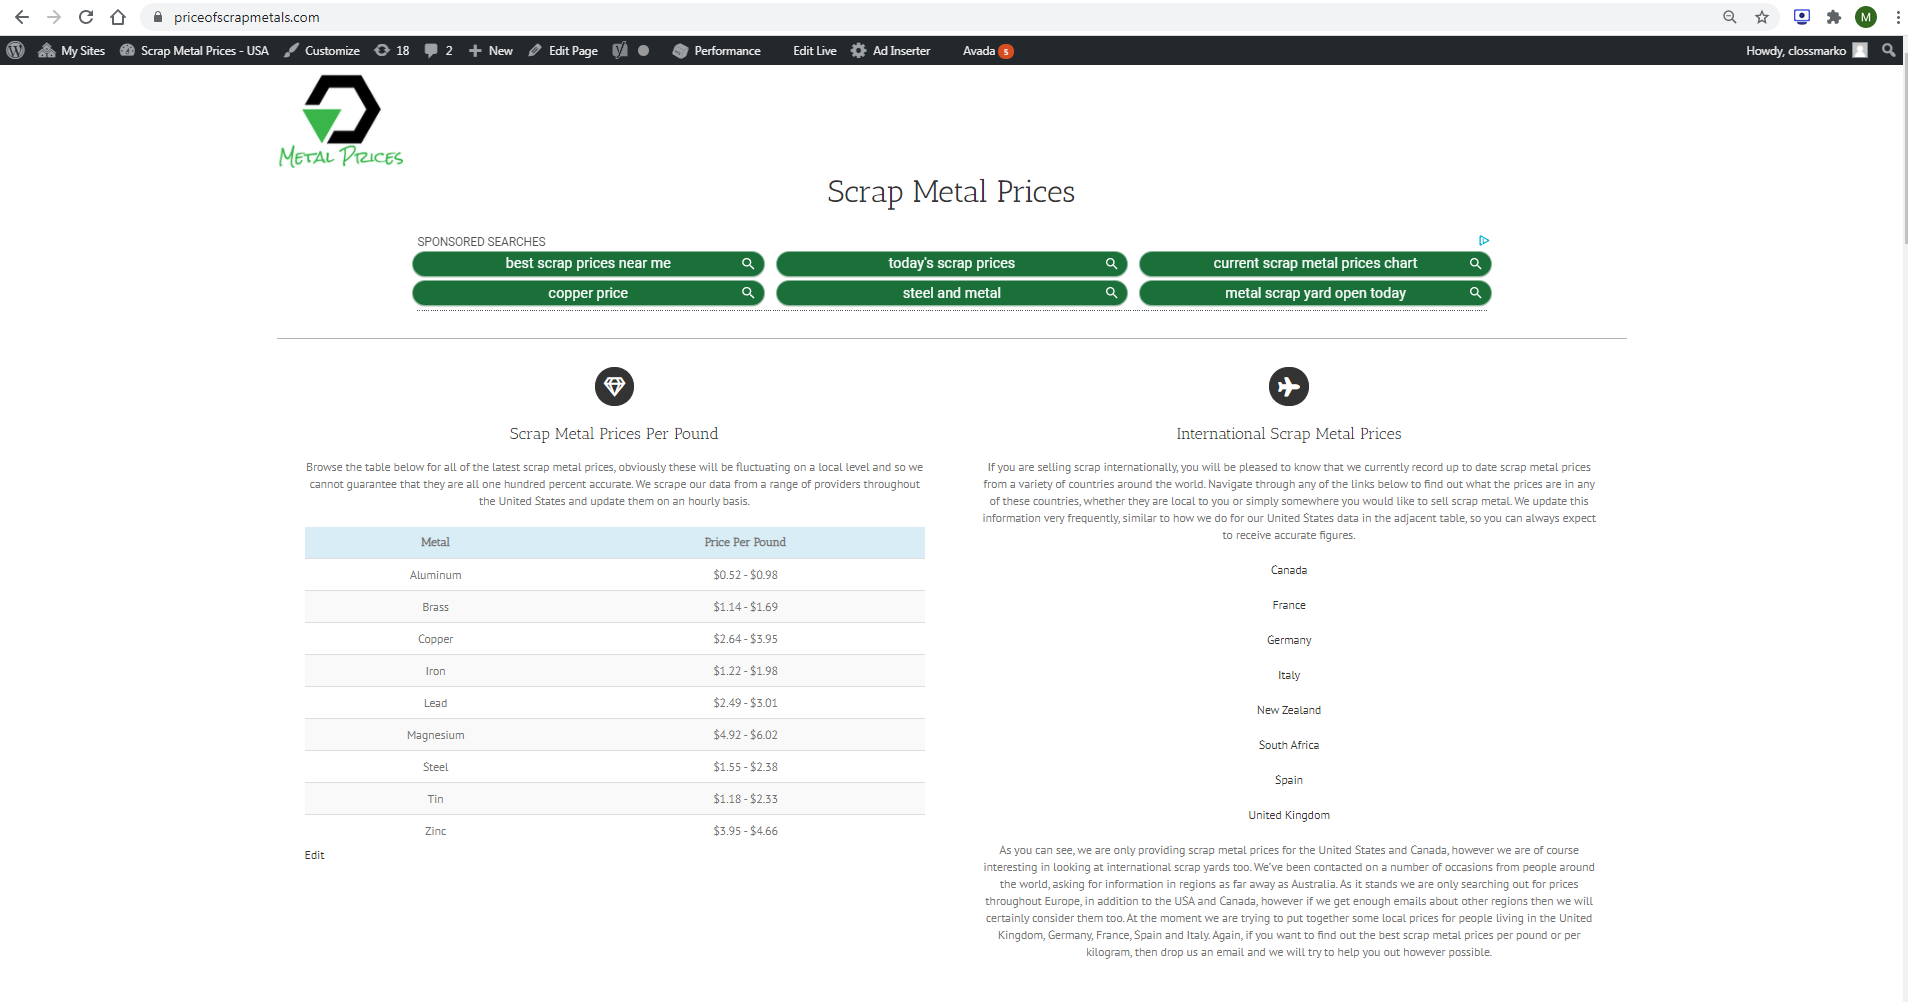Open the Performance menu

tap(717, 50)
